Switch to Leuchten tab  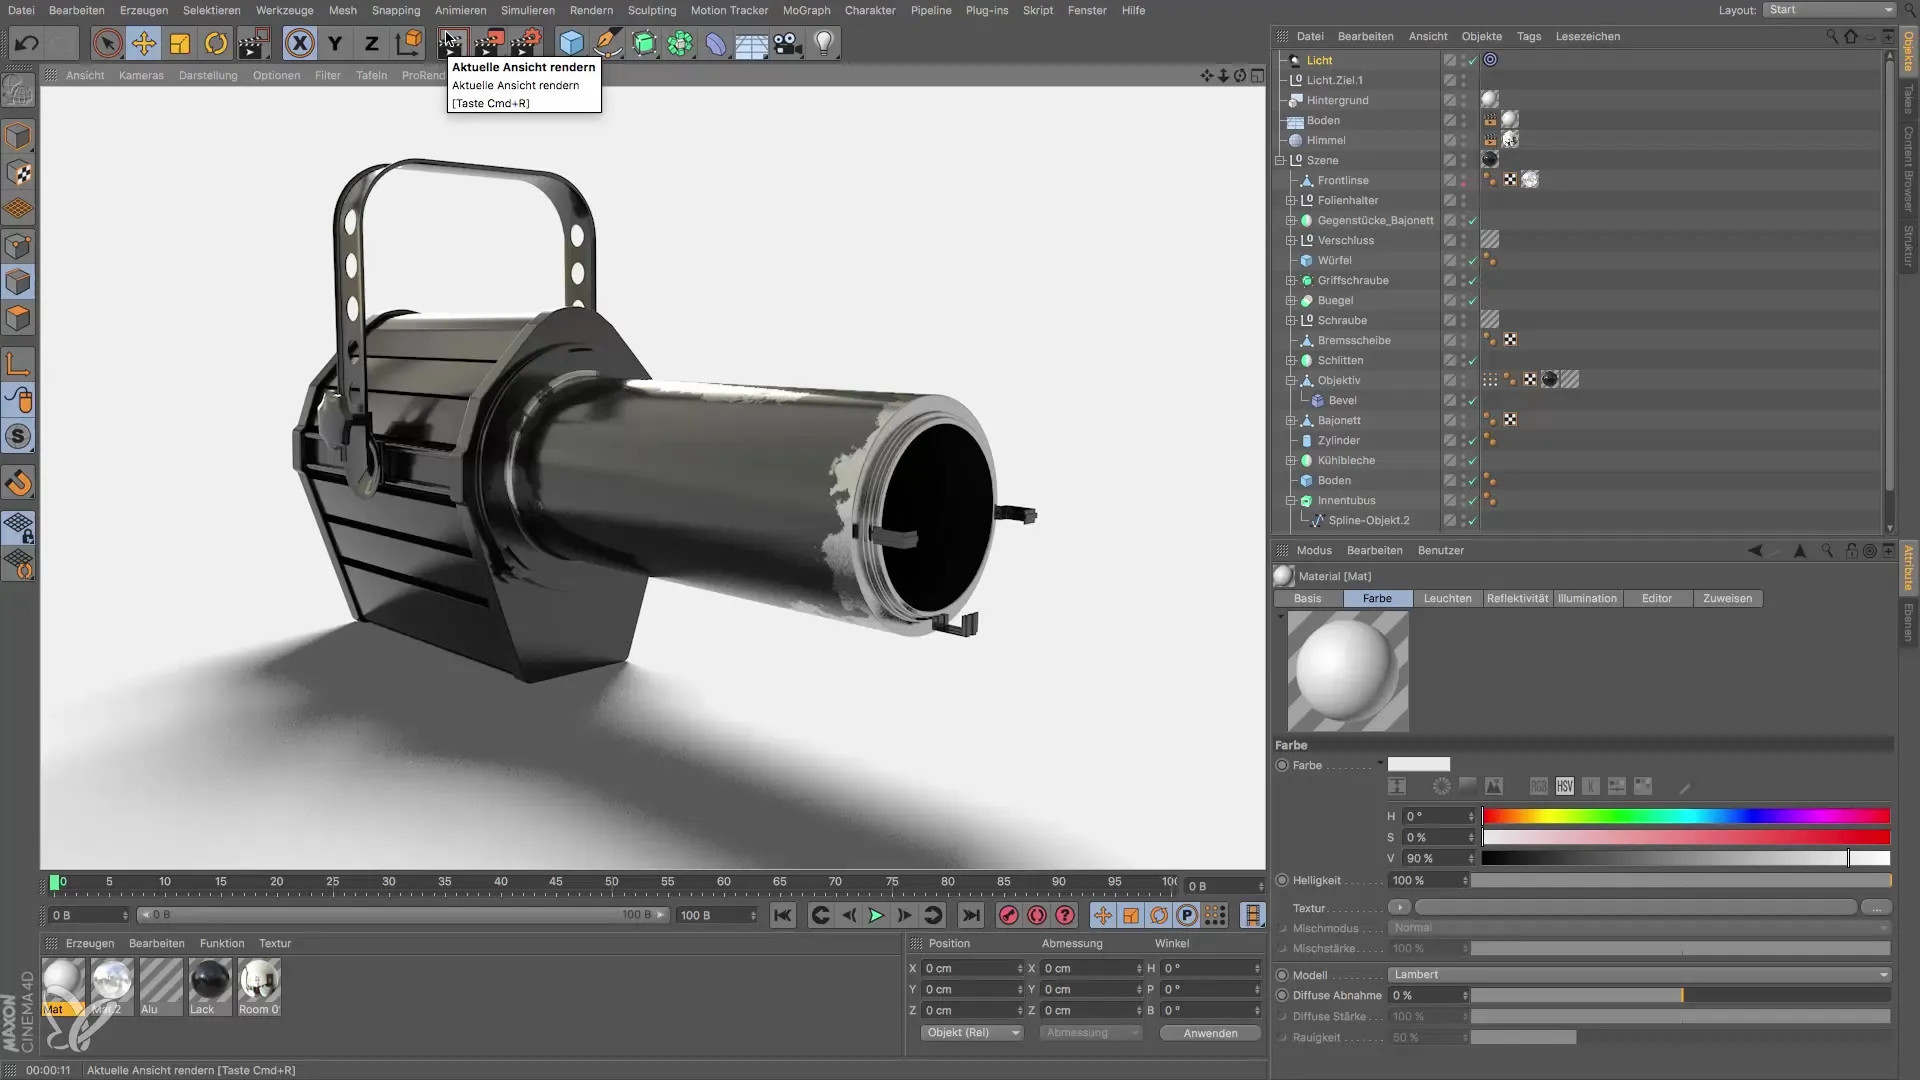[1447, 598]
